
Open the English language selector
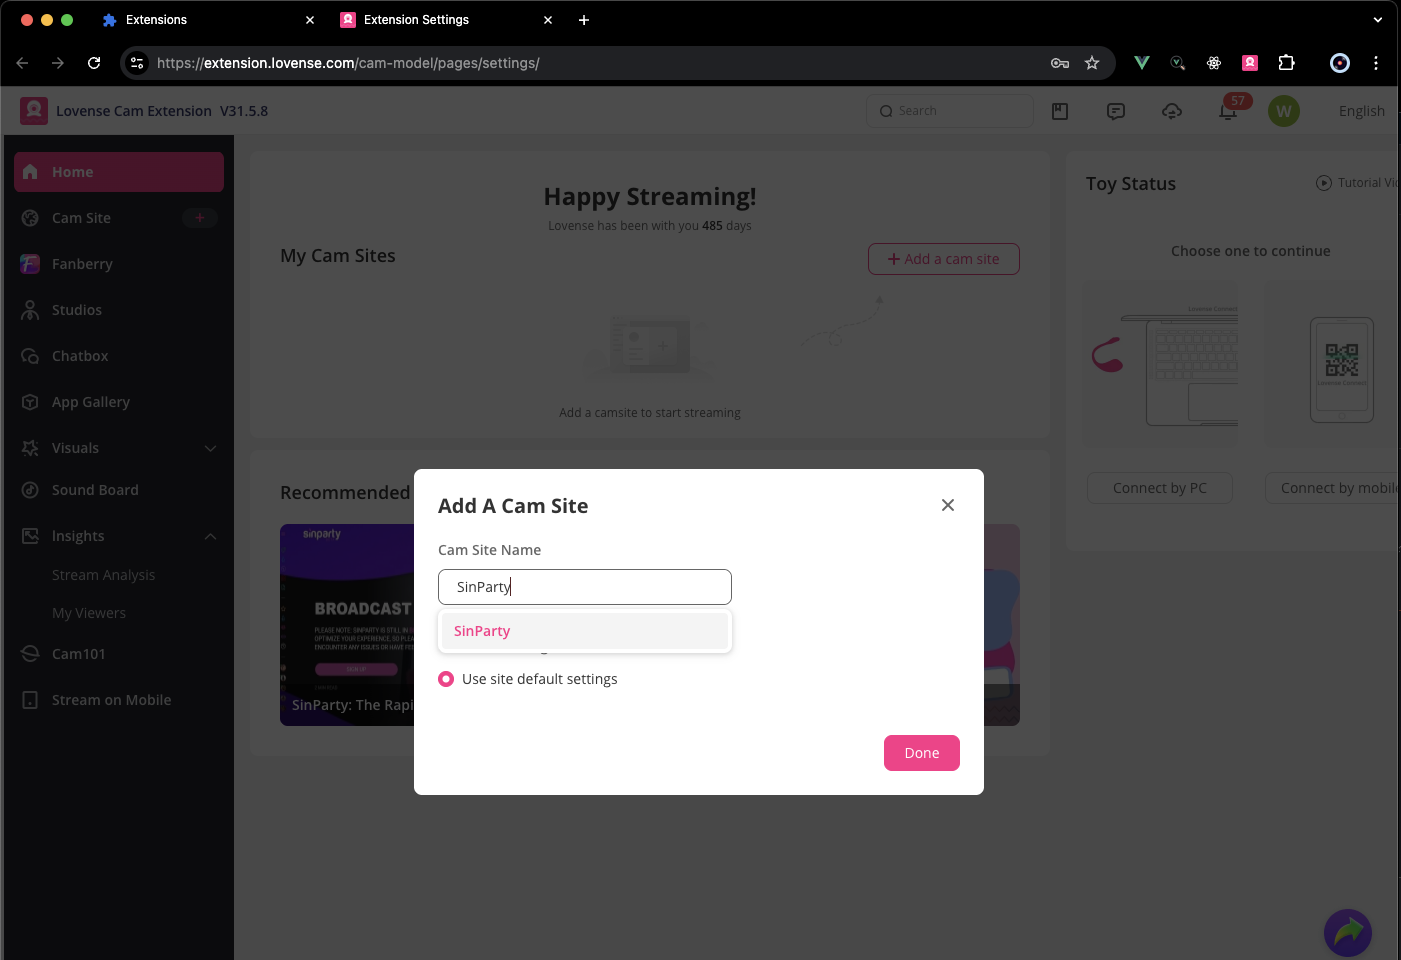point(1361,111)
